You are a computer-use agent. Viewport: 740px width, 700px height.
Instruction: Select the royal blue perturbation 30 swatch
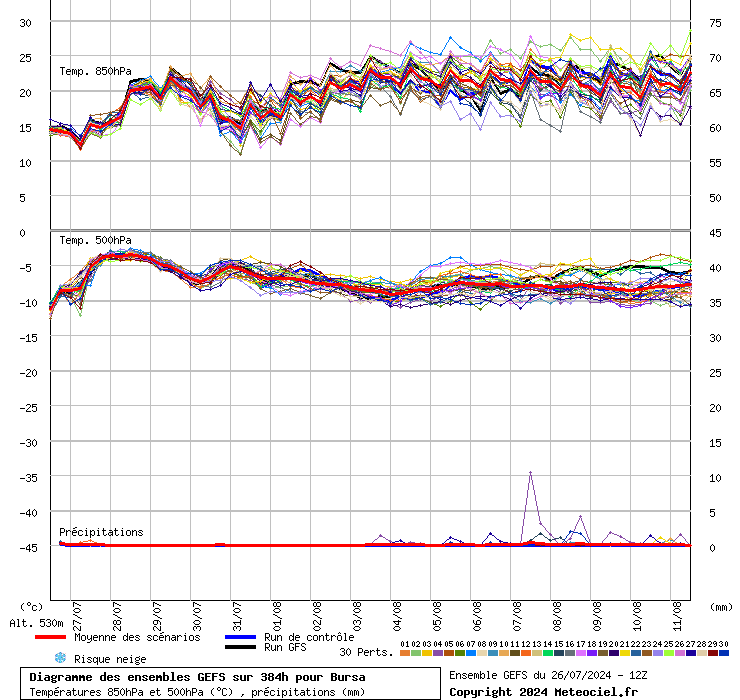[x=723, y=653]
